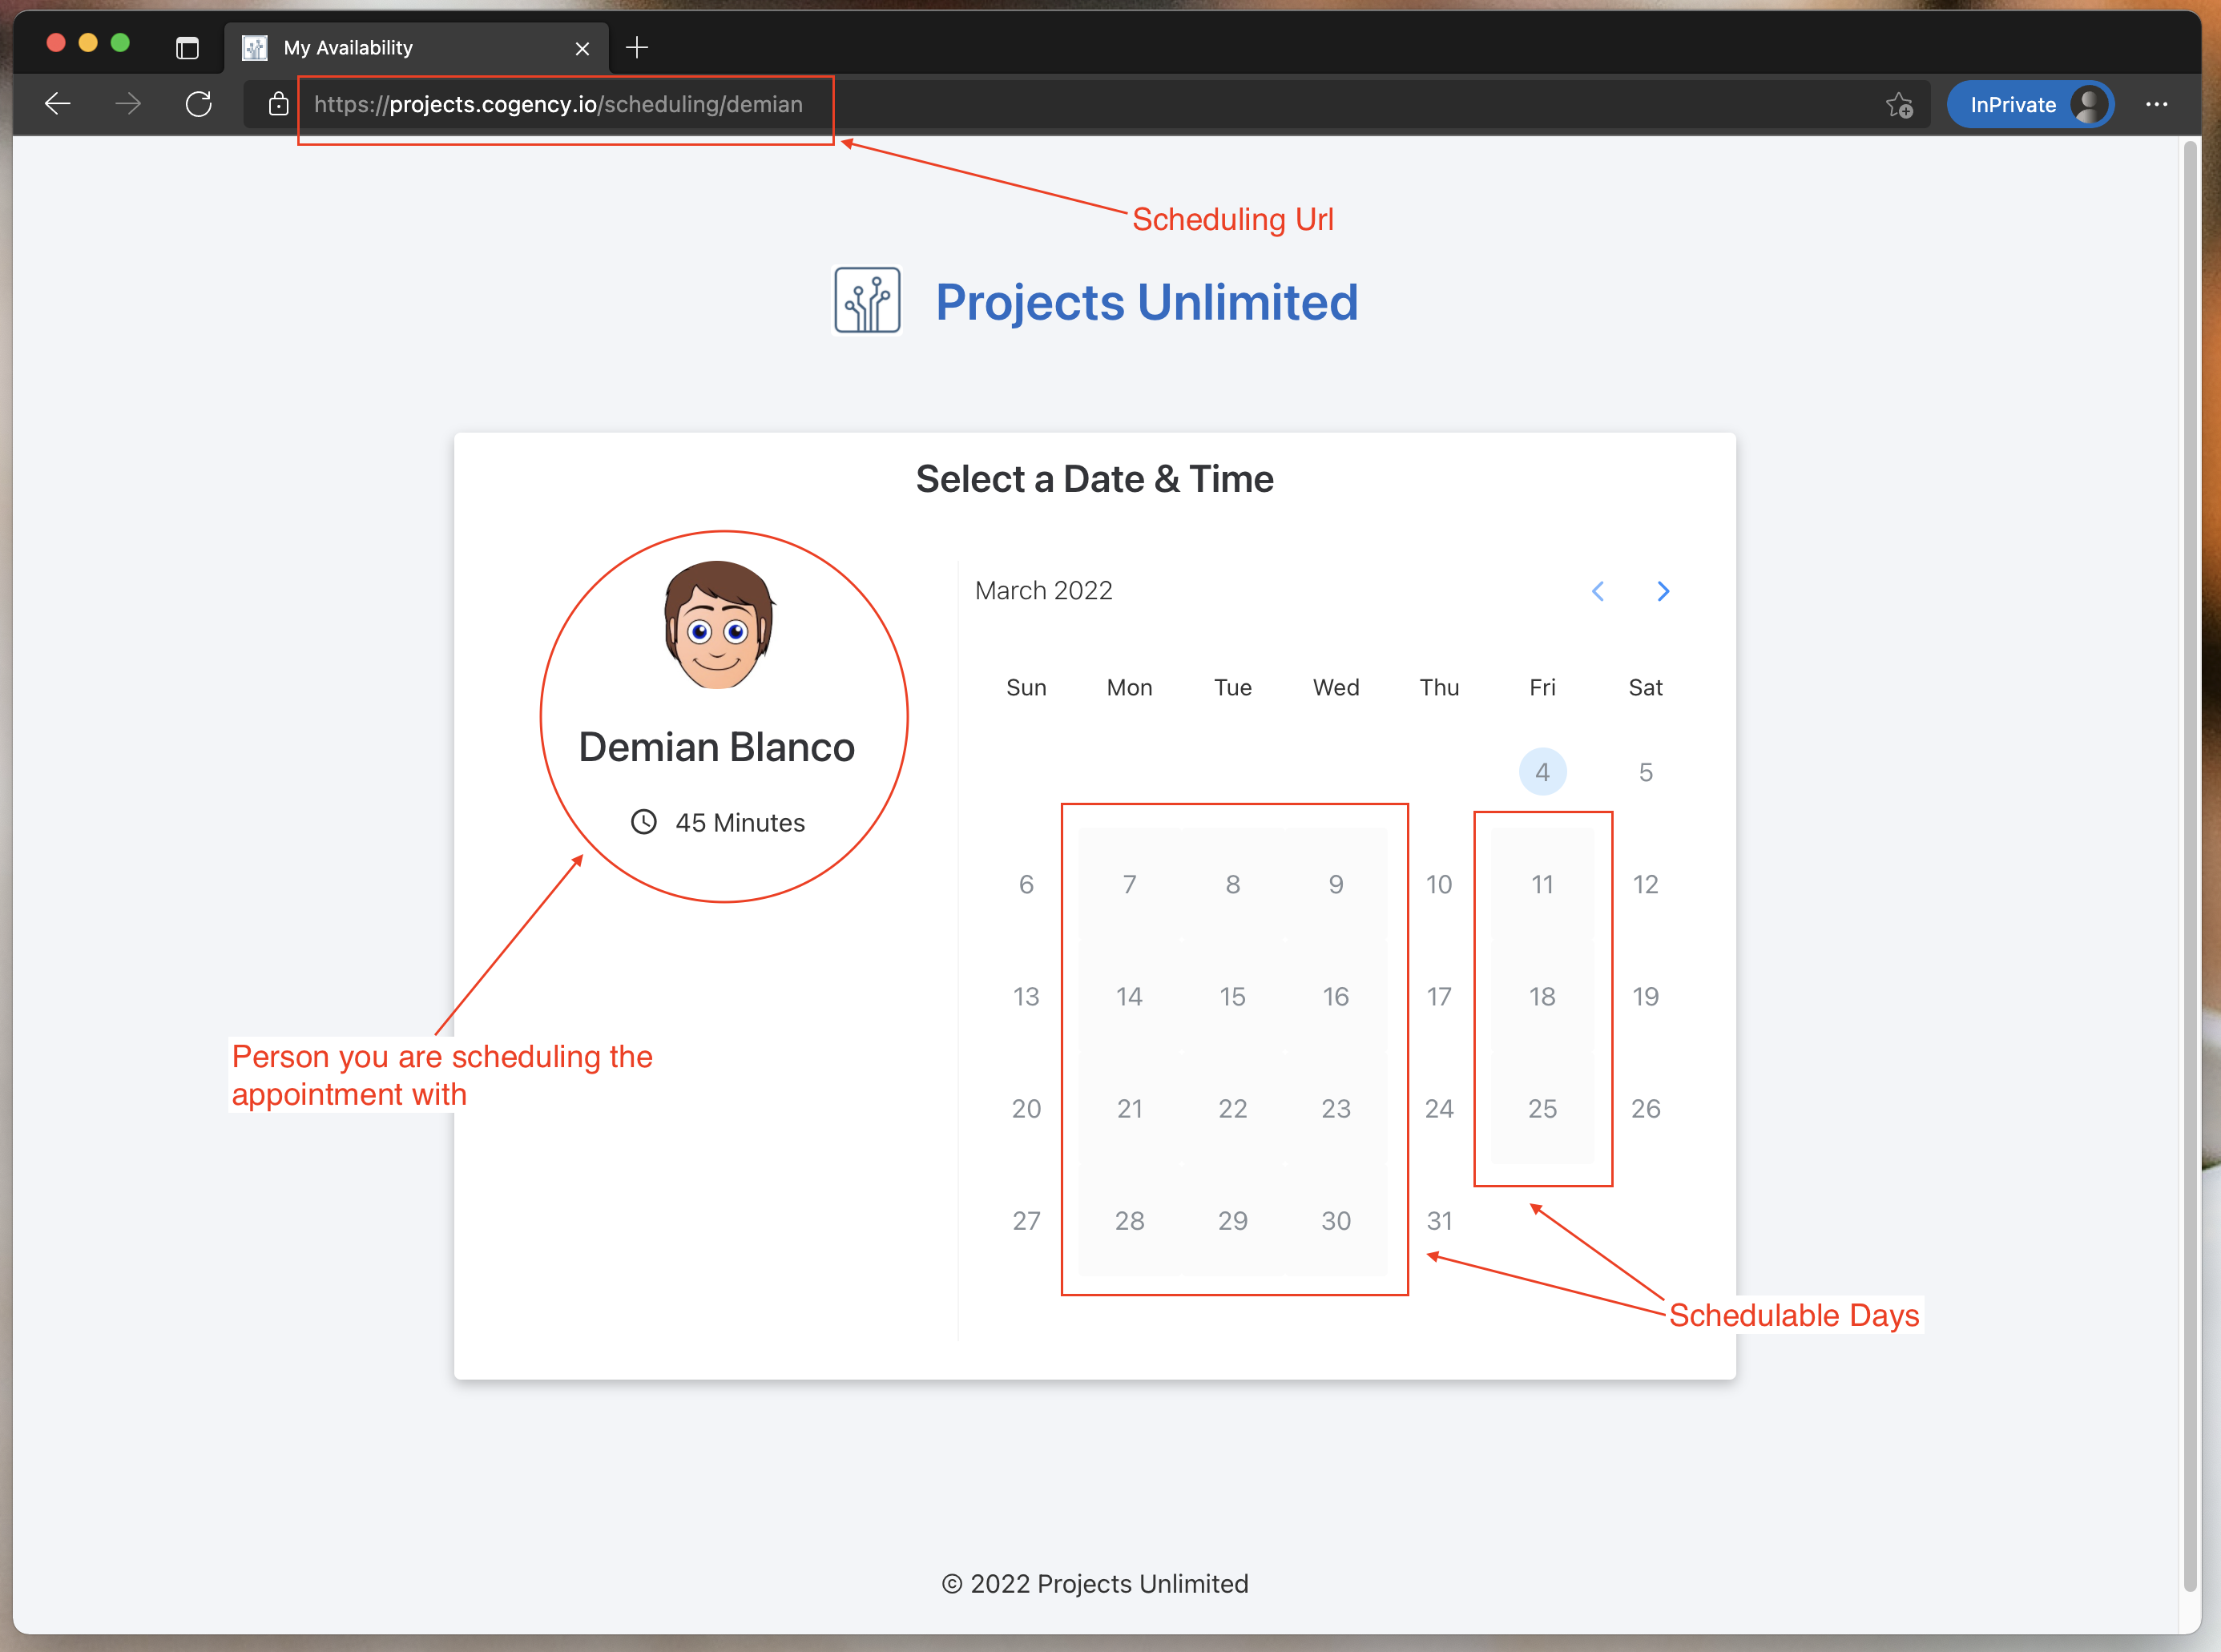Go to next month chevron
This screenshot has height=1652, width=2221.
click(x=1663, y=591)
